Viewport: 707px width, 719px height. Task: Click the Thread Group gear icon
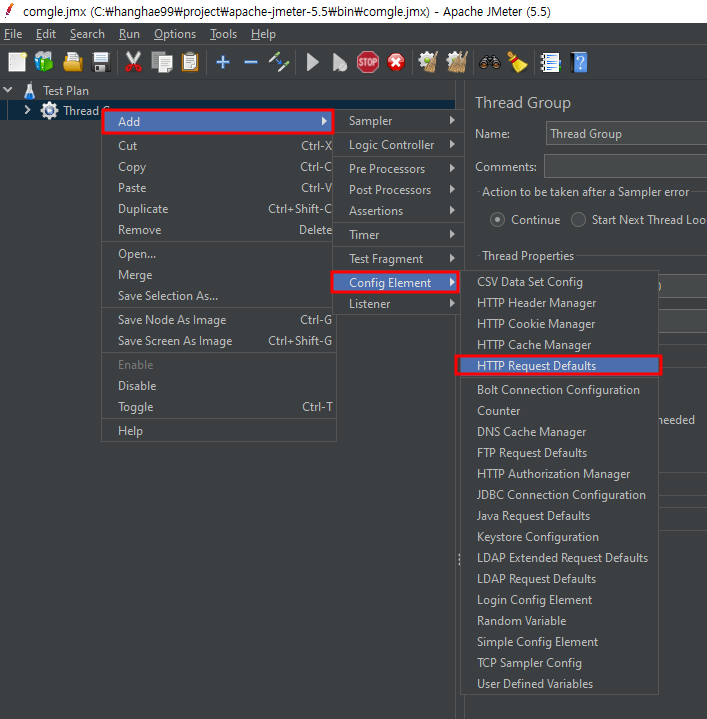[x=49, y=111]
